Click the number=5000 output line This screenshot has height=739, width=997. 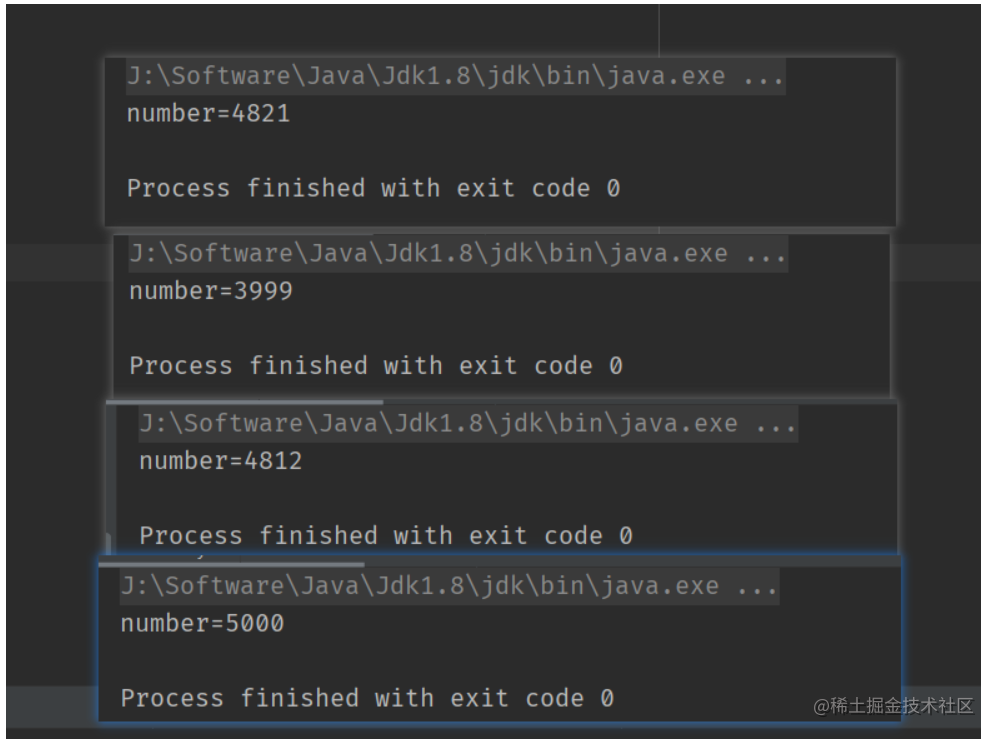point(202,623)
